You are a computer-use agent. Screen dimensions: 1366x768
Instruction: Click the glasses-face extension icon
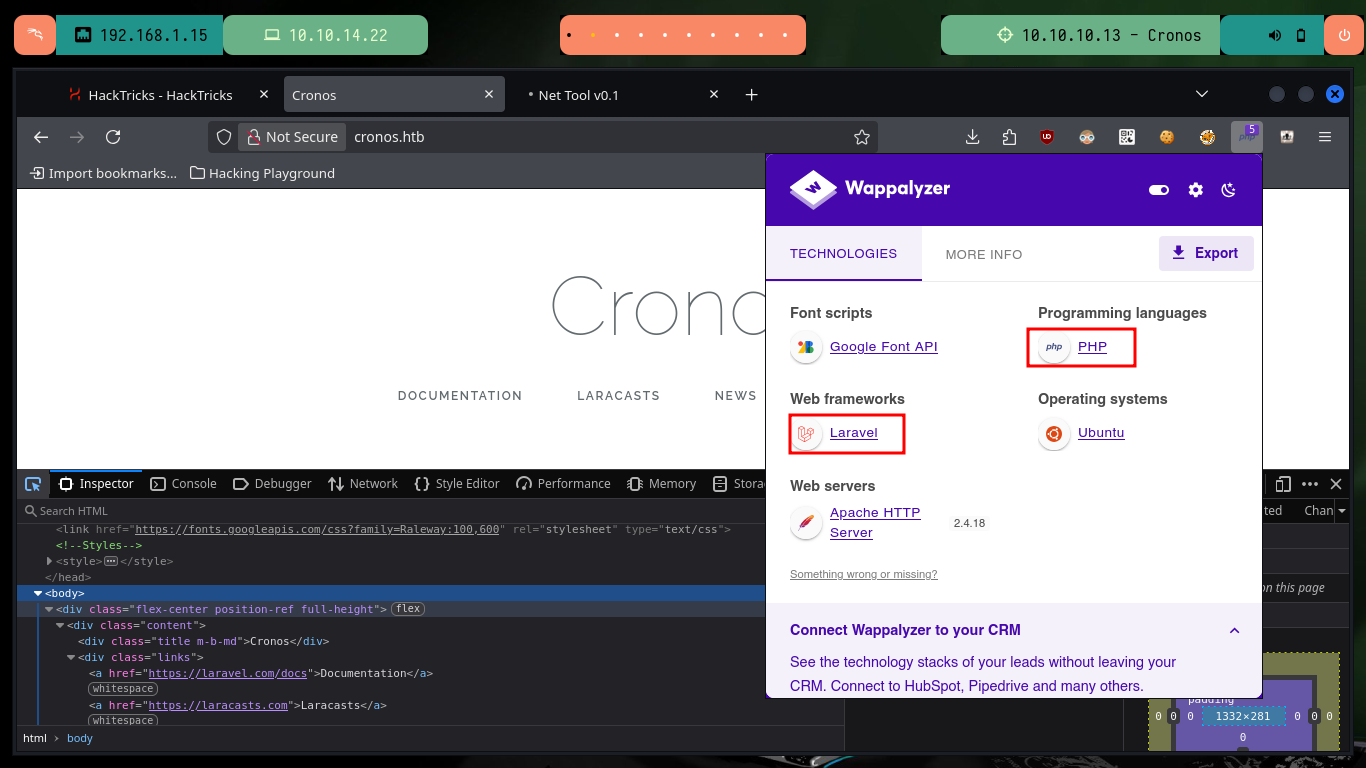pyautogui.click(x=1087, y=137)
